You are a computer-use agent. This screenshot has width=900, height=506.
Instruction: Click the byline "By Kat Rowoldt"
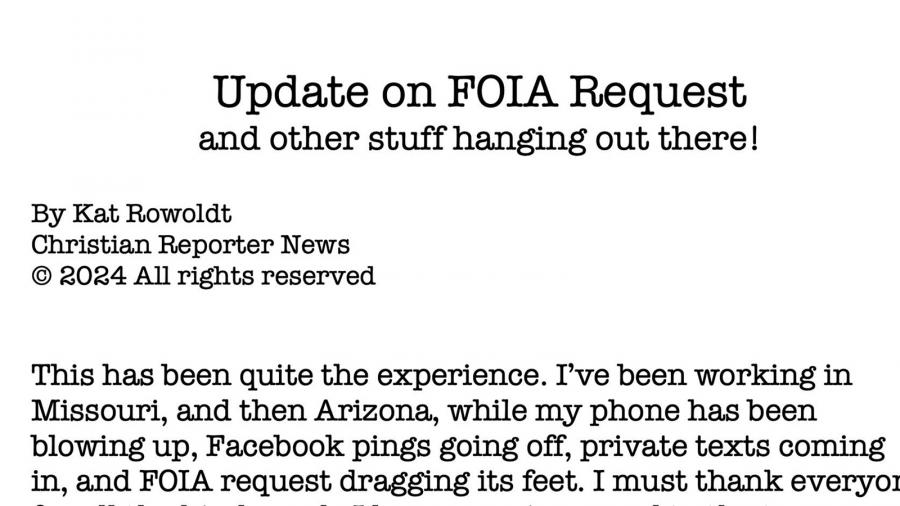click(131, 213)
